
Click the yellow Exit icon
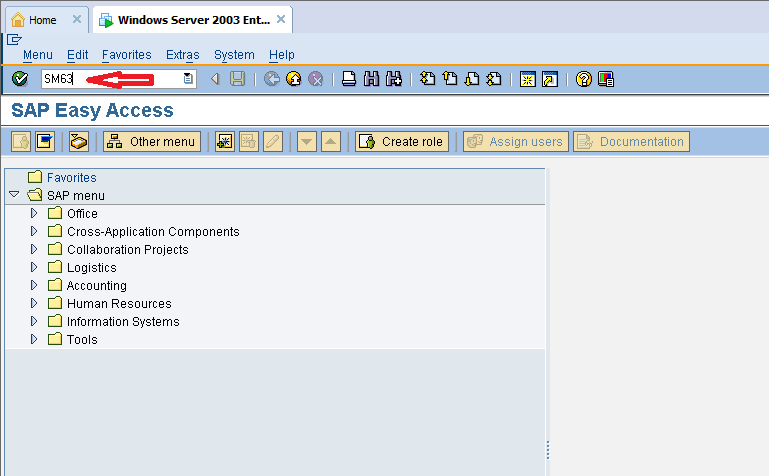click(x=294, y=79)
